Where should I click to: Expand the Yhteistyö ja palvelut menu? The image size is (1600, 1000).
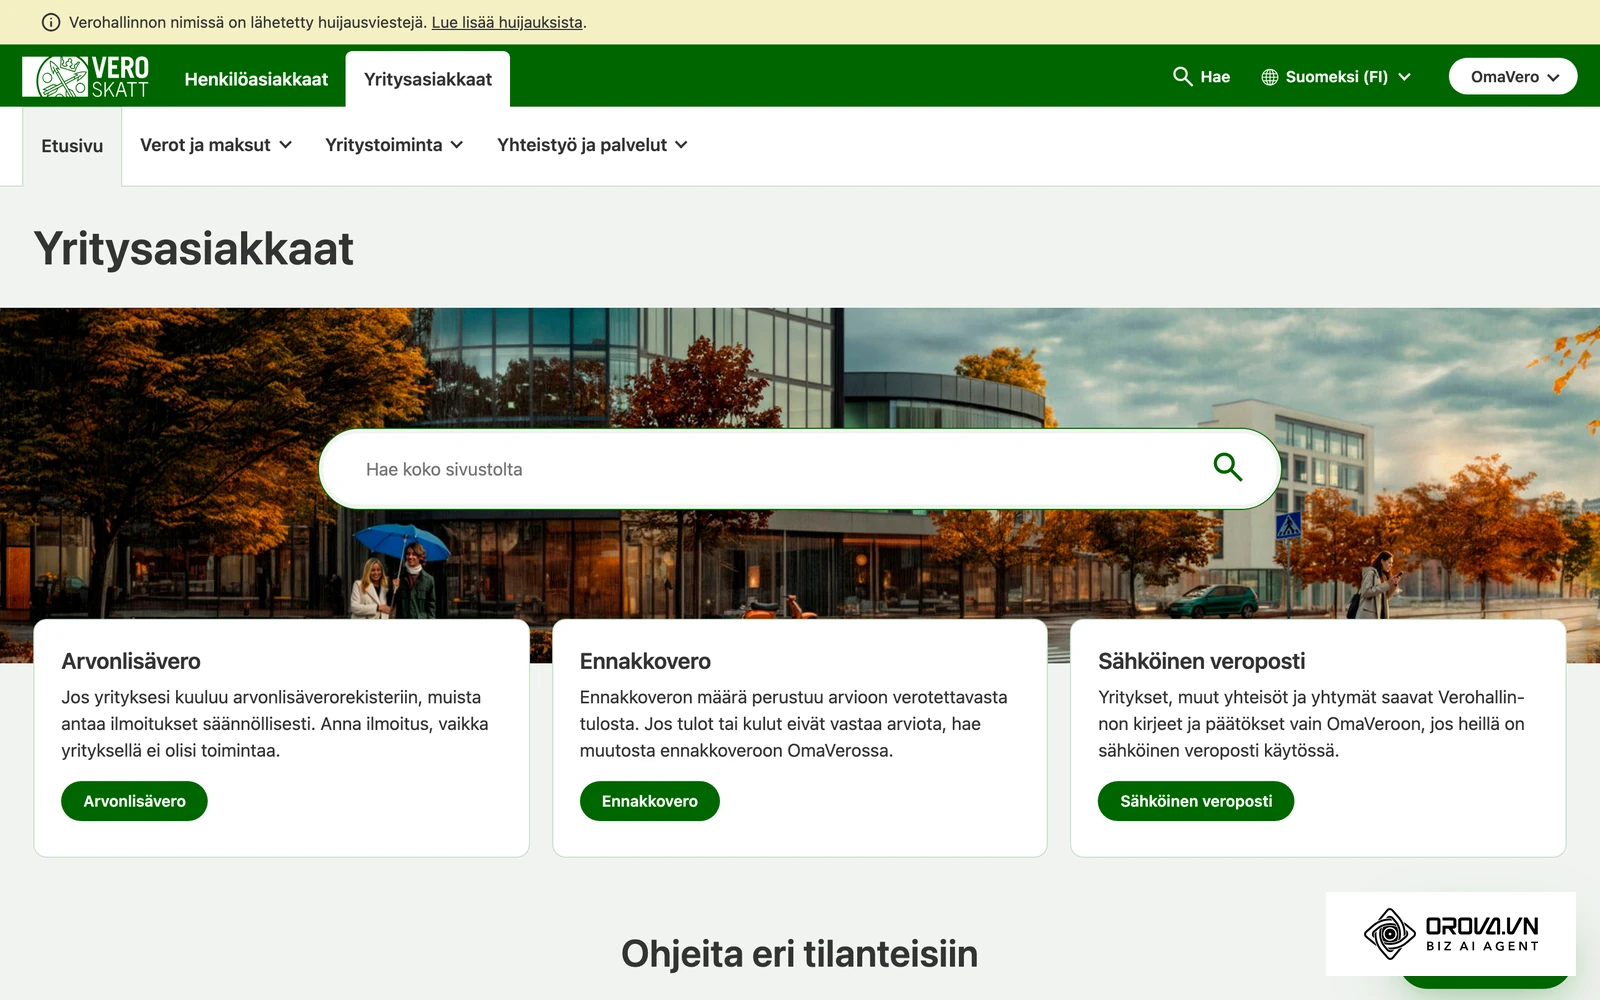[x=592, y=145]
